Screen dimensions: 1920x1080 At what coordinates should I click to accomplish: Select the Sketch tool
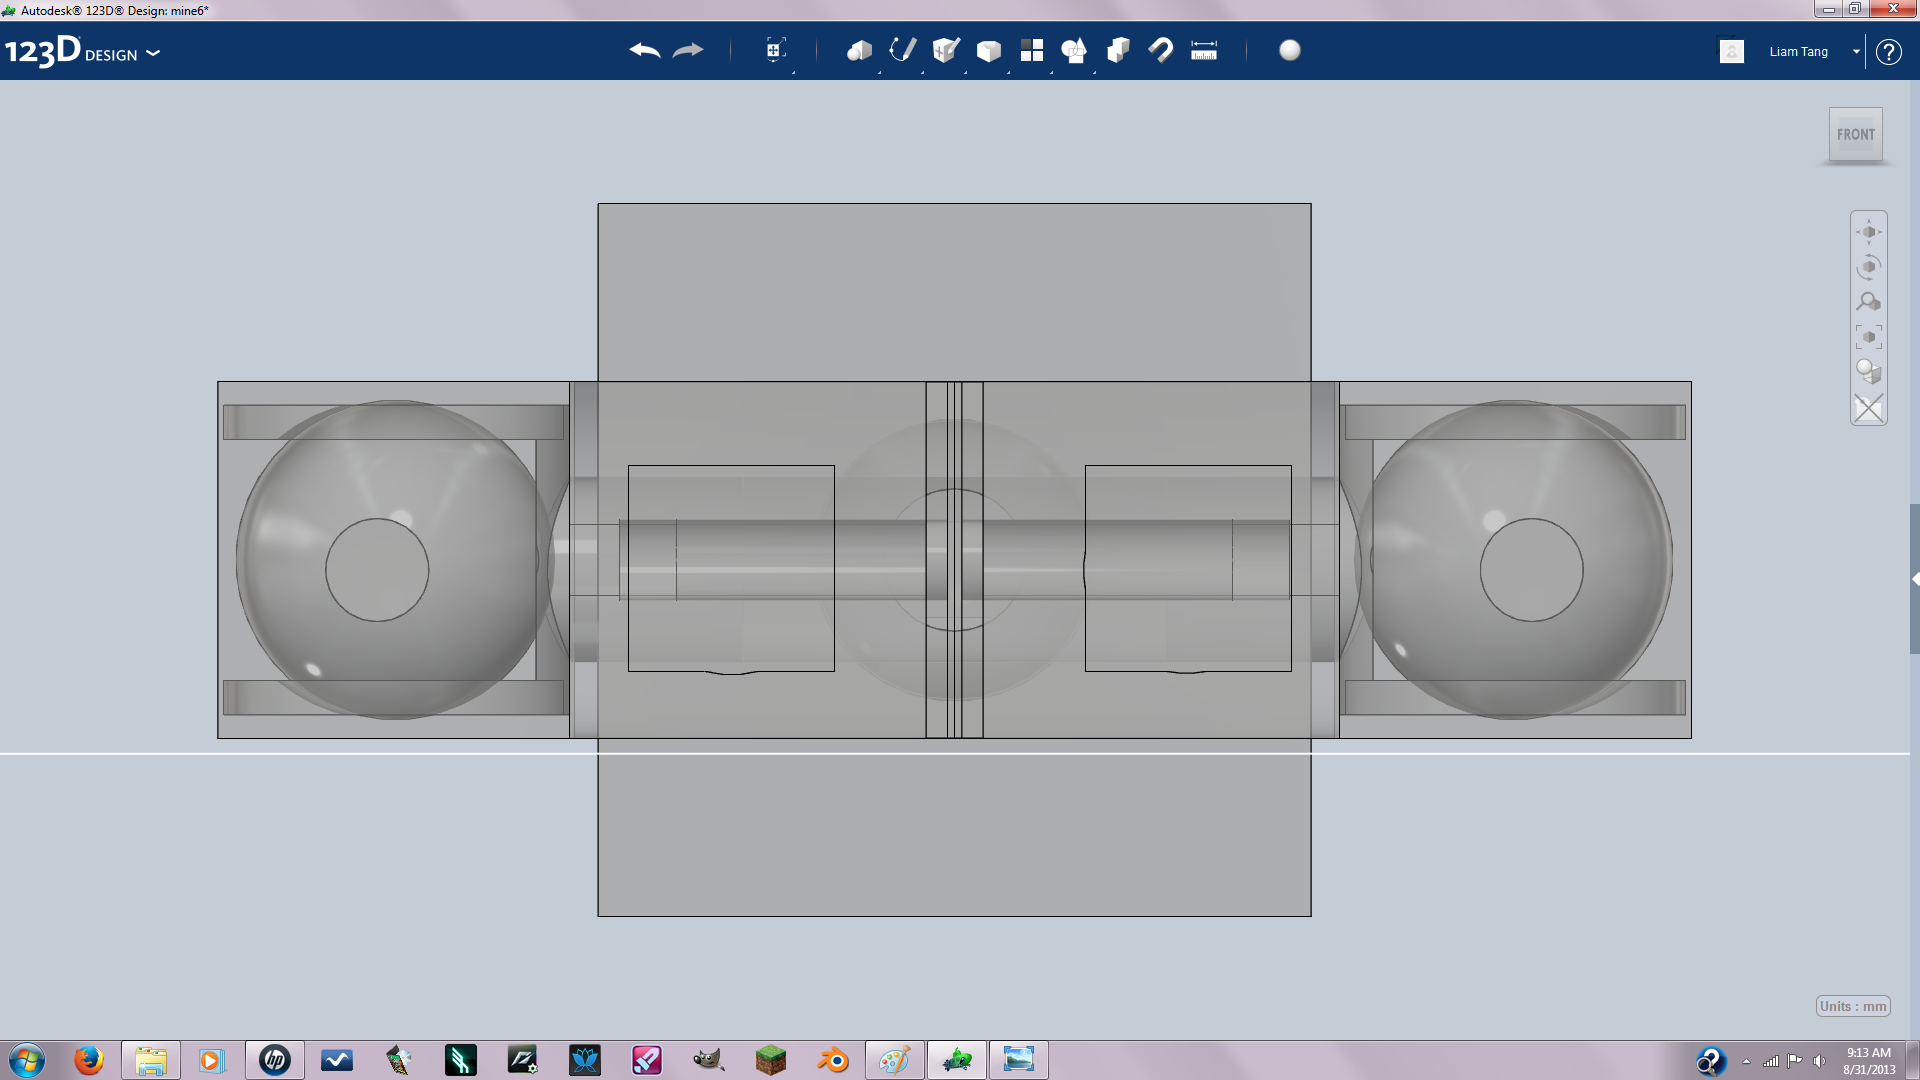[x=903, y=50]
